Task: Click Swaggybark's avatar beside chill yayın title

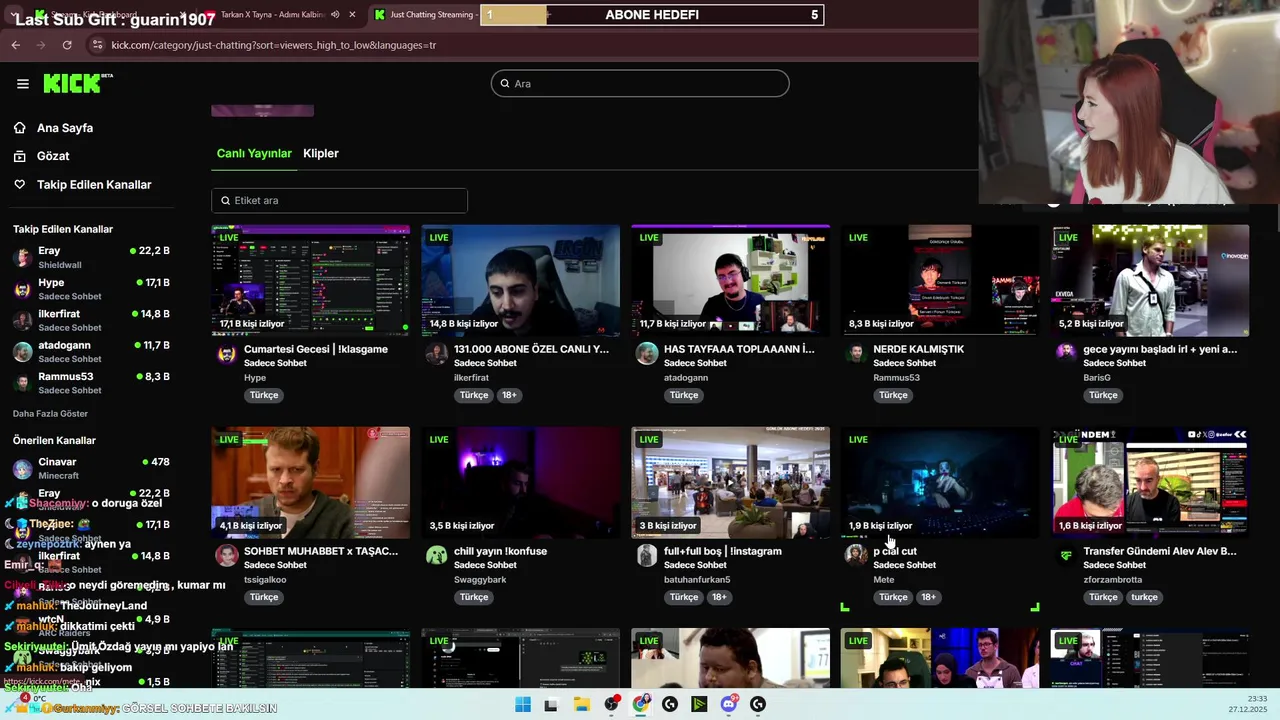Action: [437, 555]
